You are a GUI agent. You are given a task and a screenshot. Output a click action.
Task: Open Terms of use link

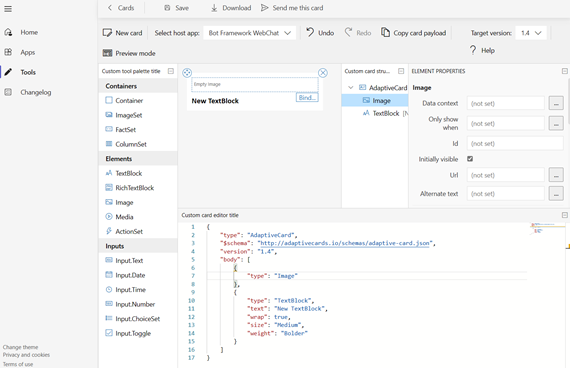click(18, 364)
